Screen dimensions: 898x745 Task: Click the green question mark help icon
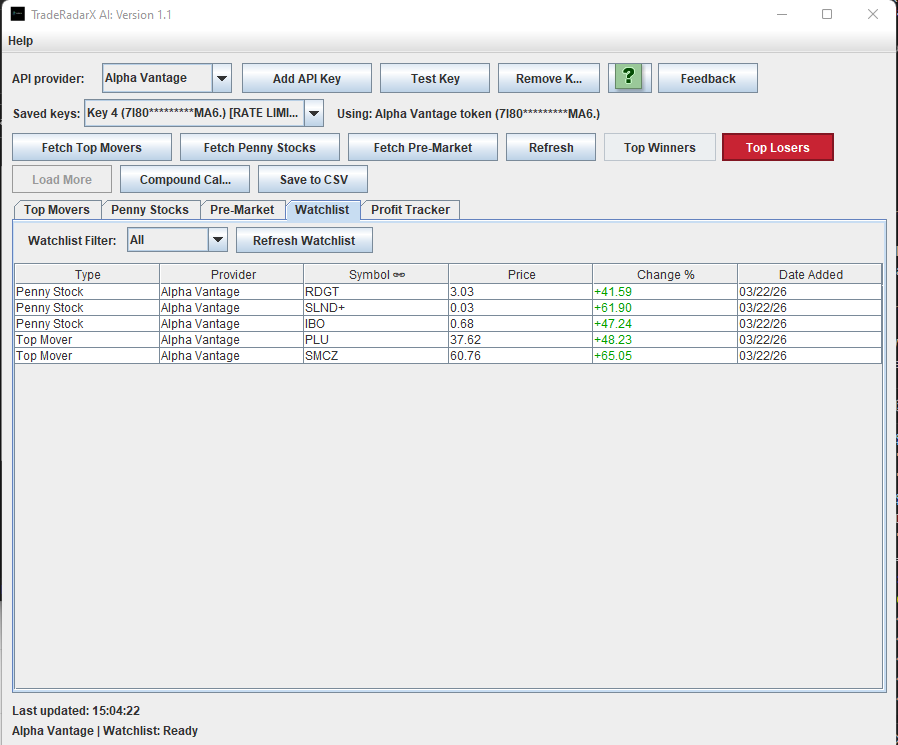(x=629, y=77)
